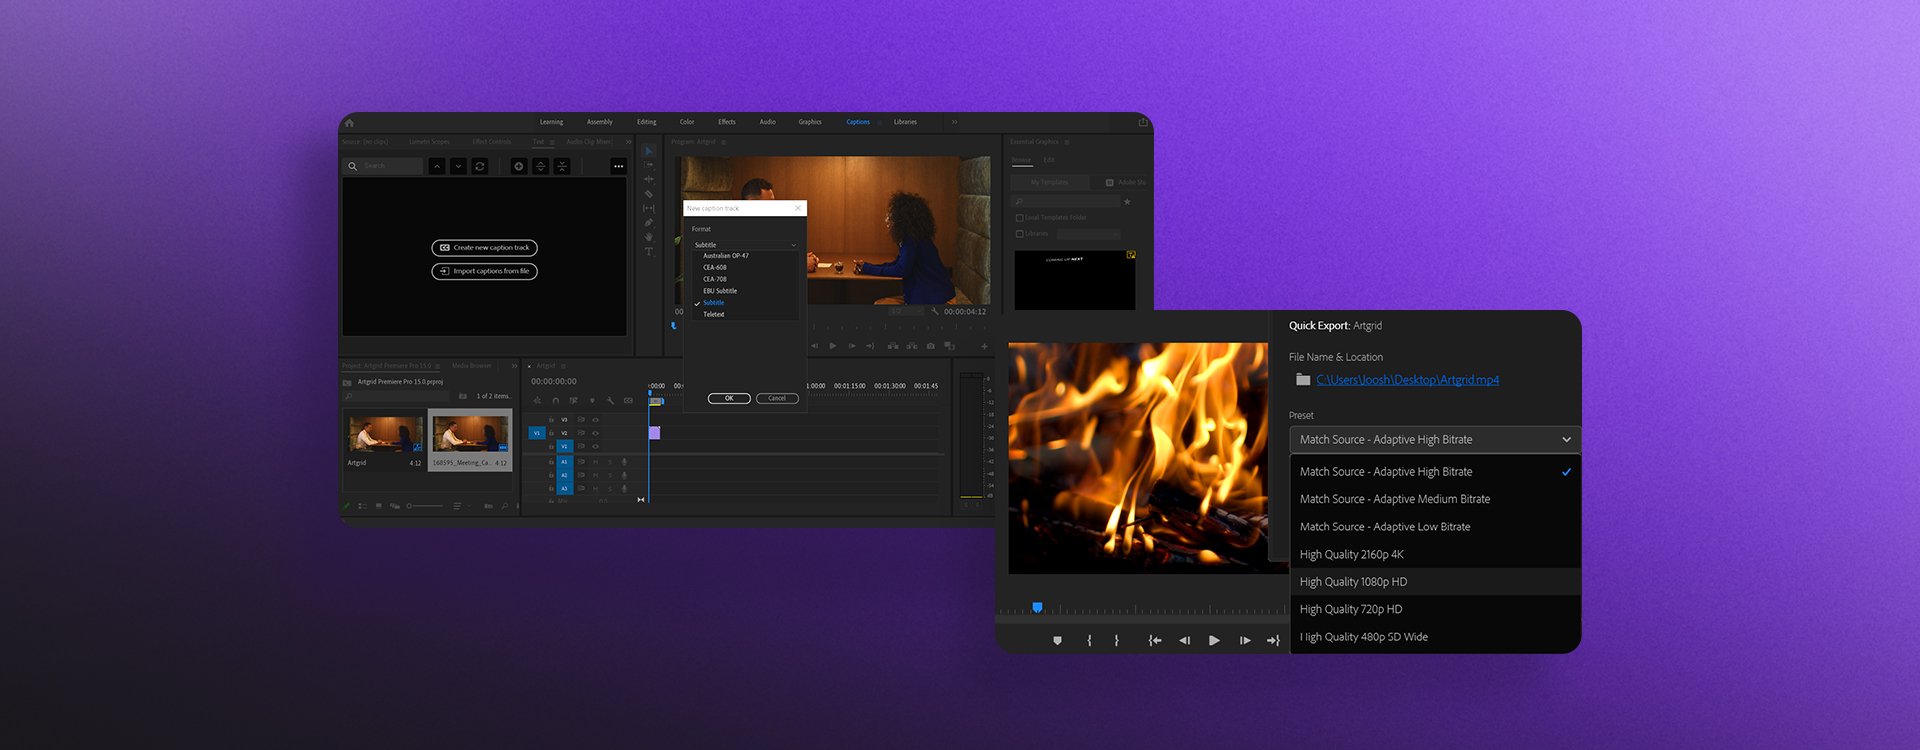Click the refresh icon in the Text panel

(x=480, y=166)
